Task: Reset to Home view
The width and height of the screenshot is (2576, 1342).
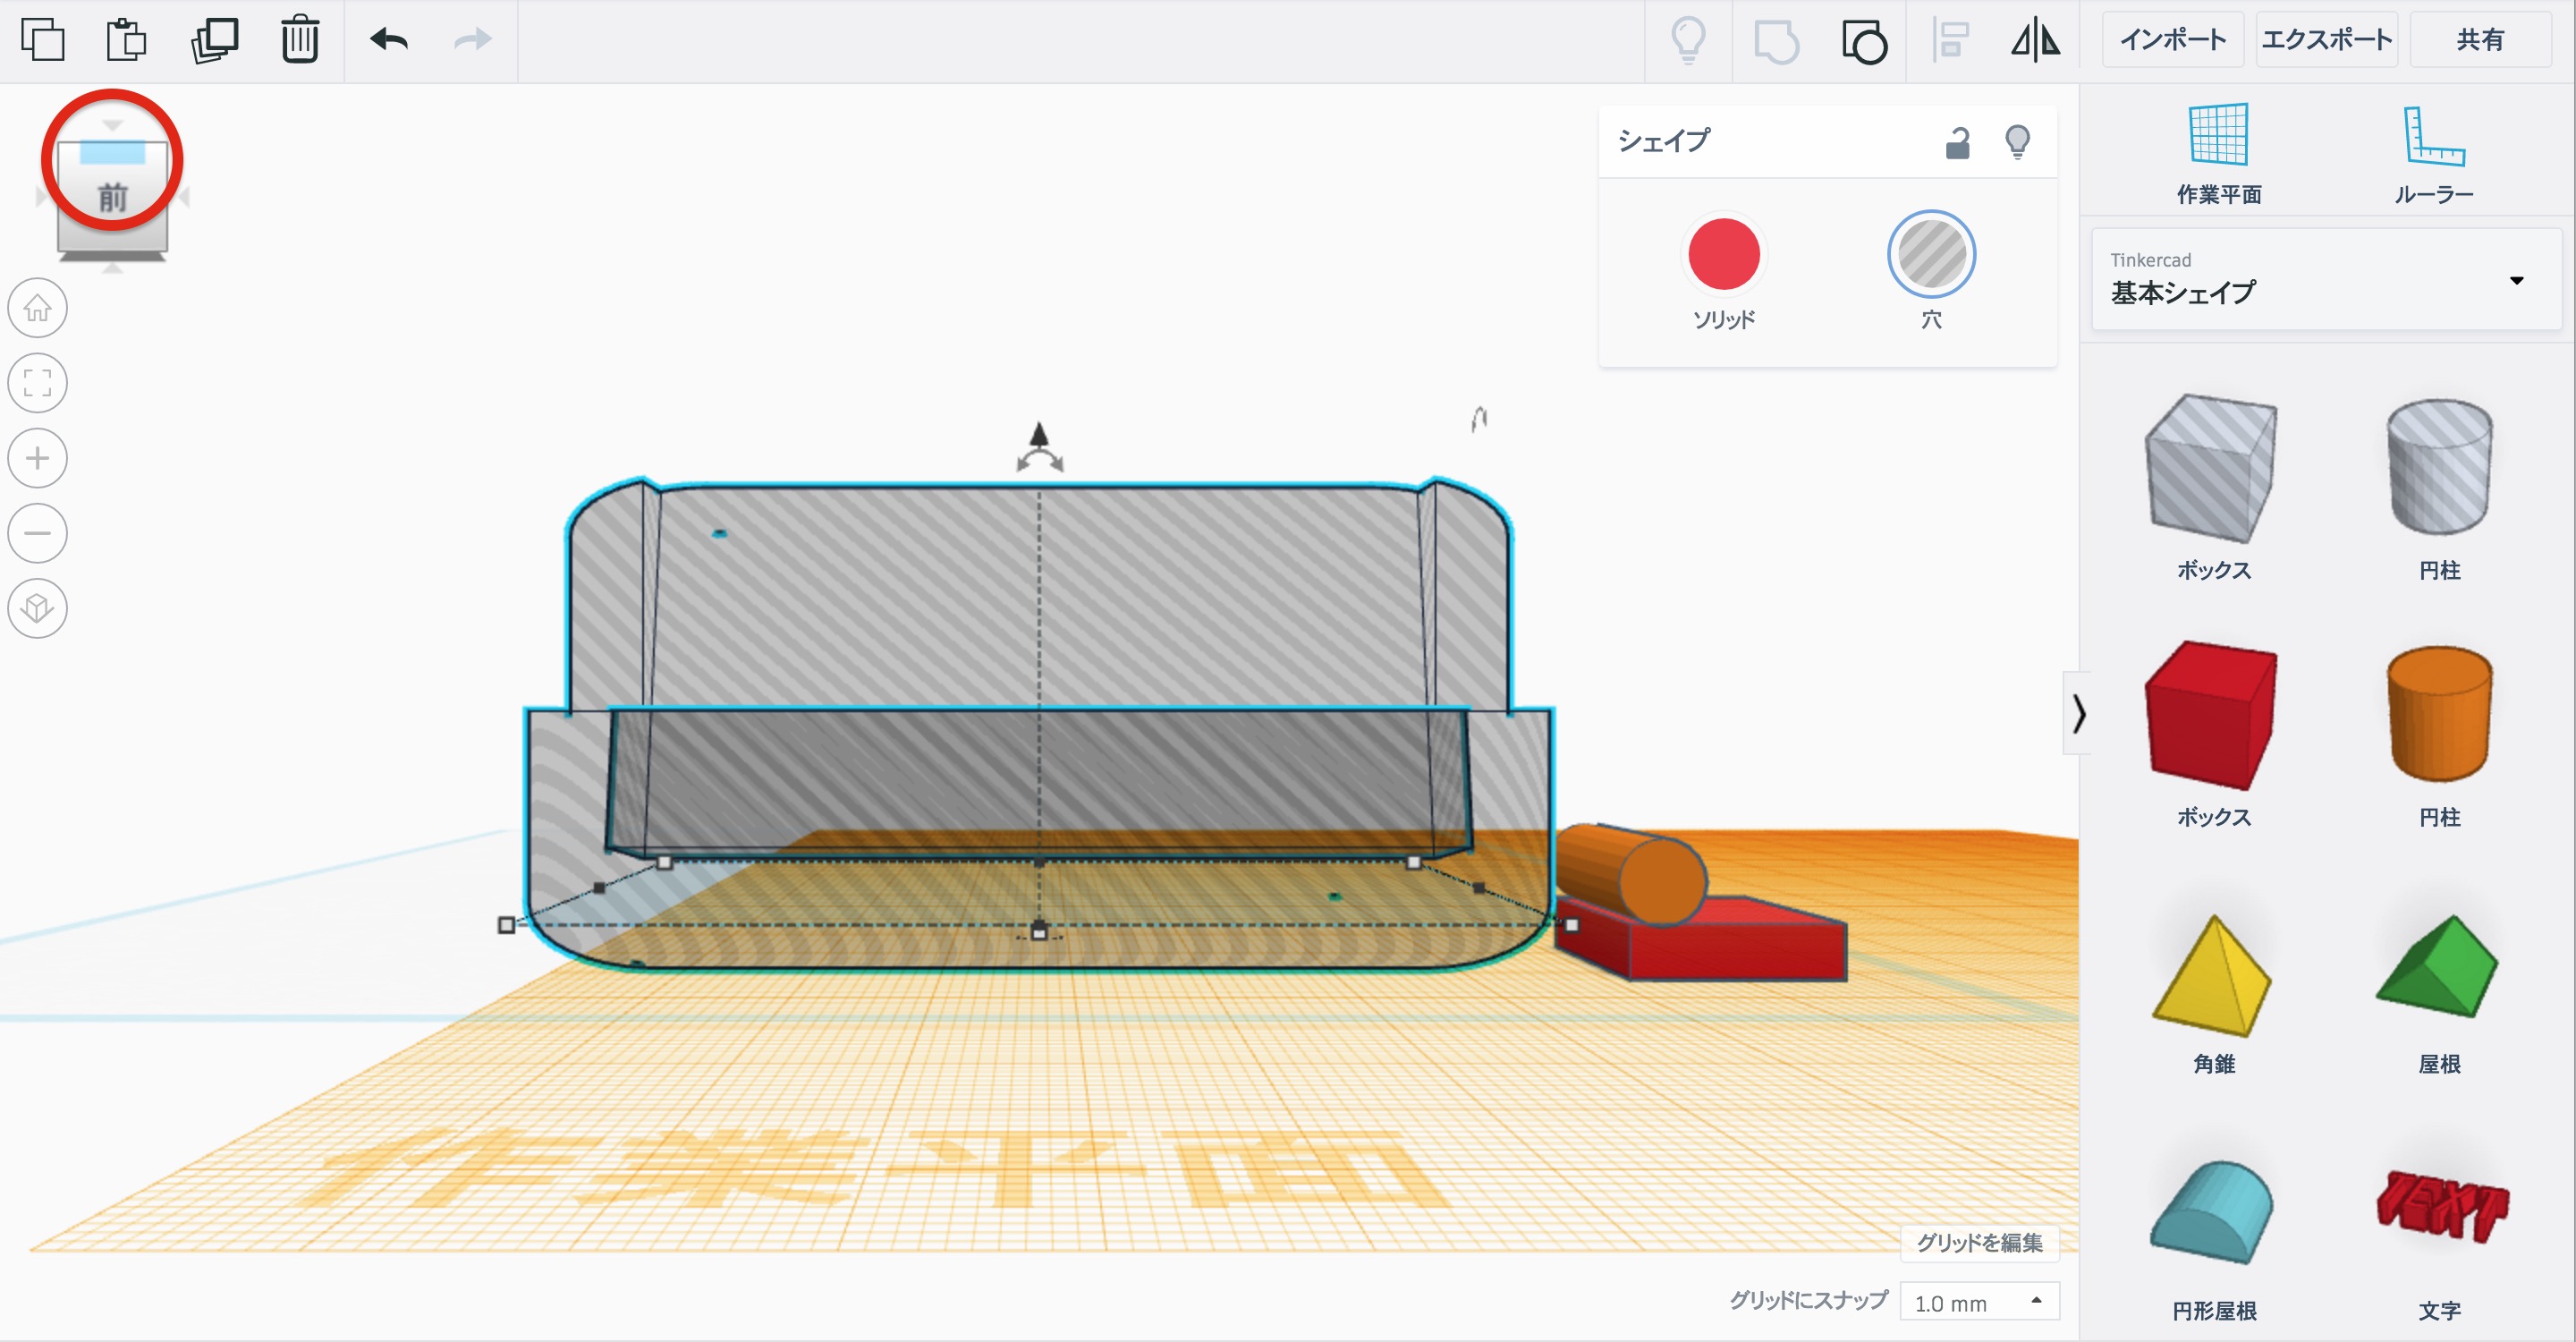Action: point(38,308)
